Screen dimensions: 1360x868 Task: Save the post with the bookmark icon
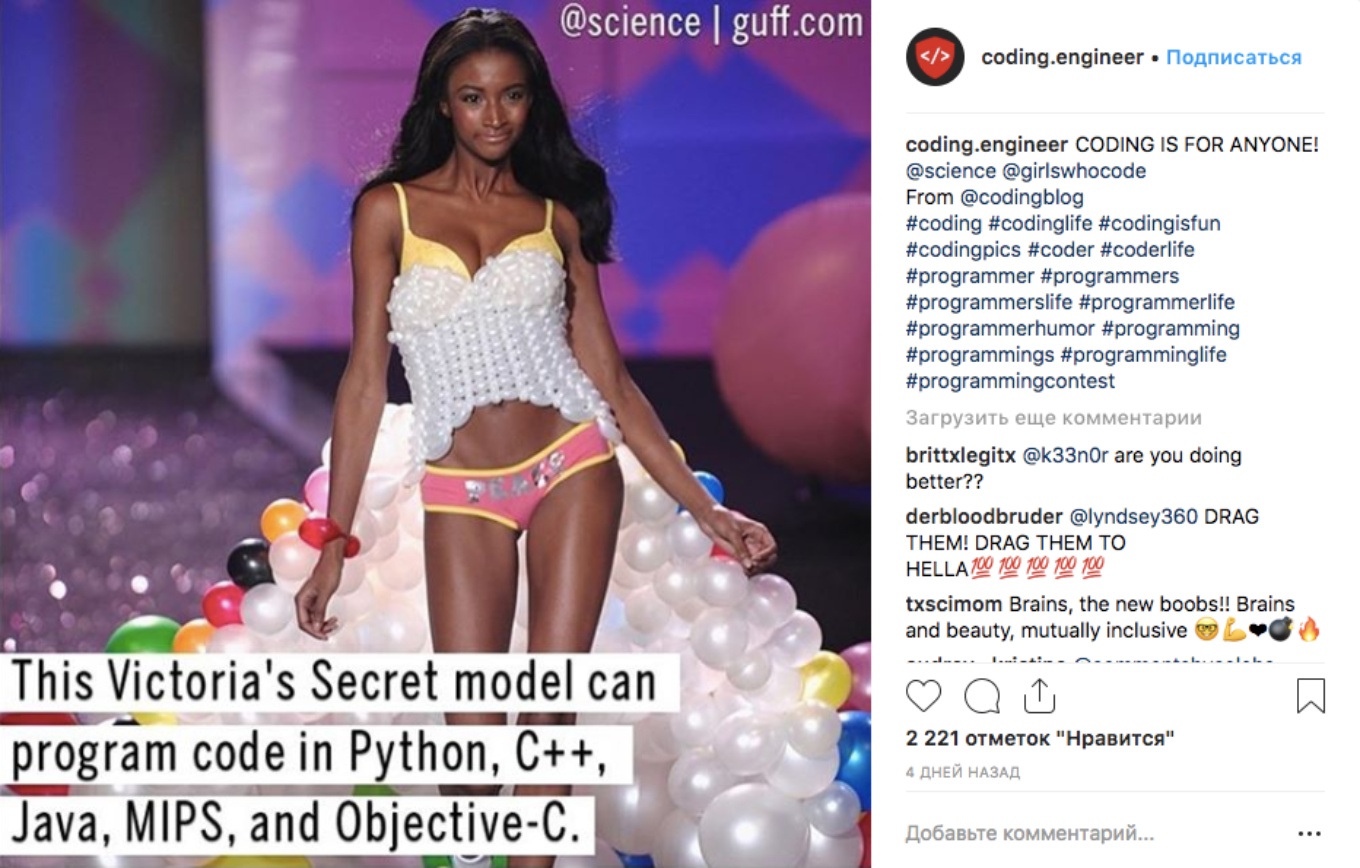point(1311,696)
